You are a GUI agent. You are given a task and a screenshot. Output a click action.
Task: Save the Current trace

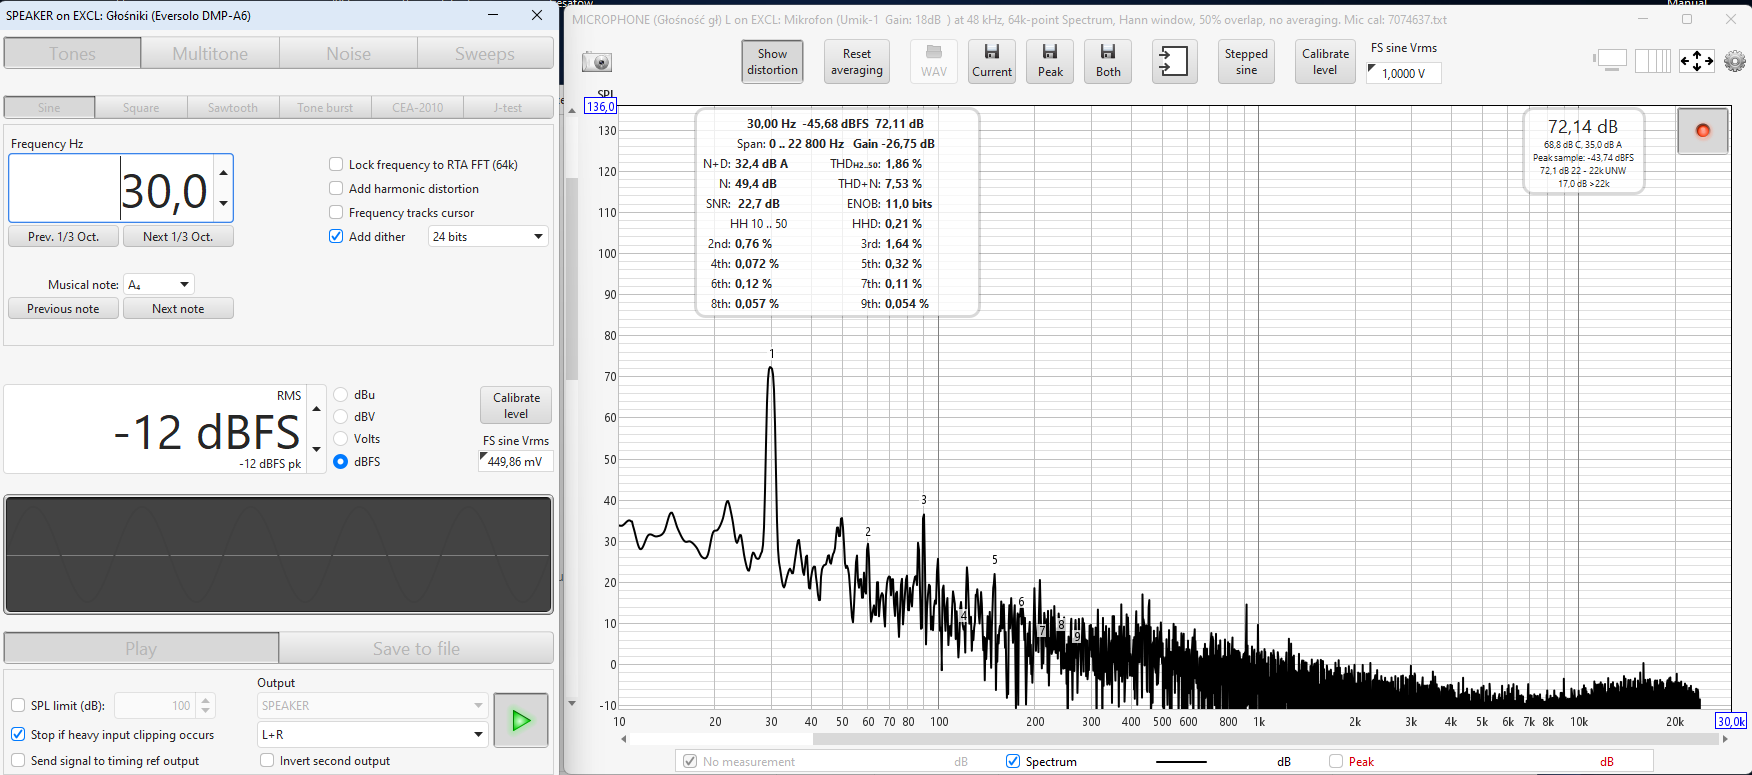point(991,61)
